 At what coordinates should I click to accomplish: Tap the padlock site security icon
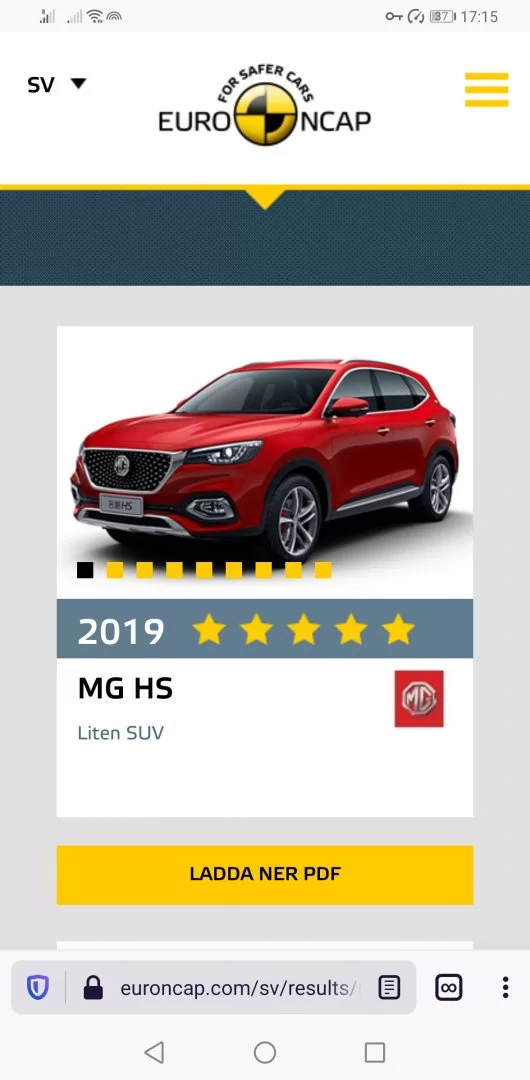(92, 988)
